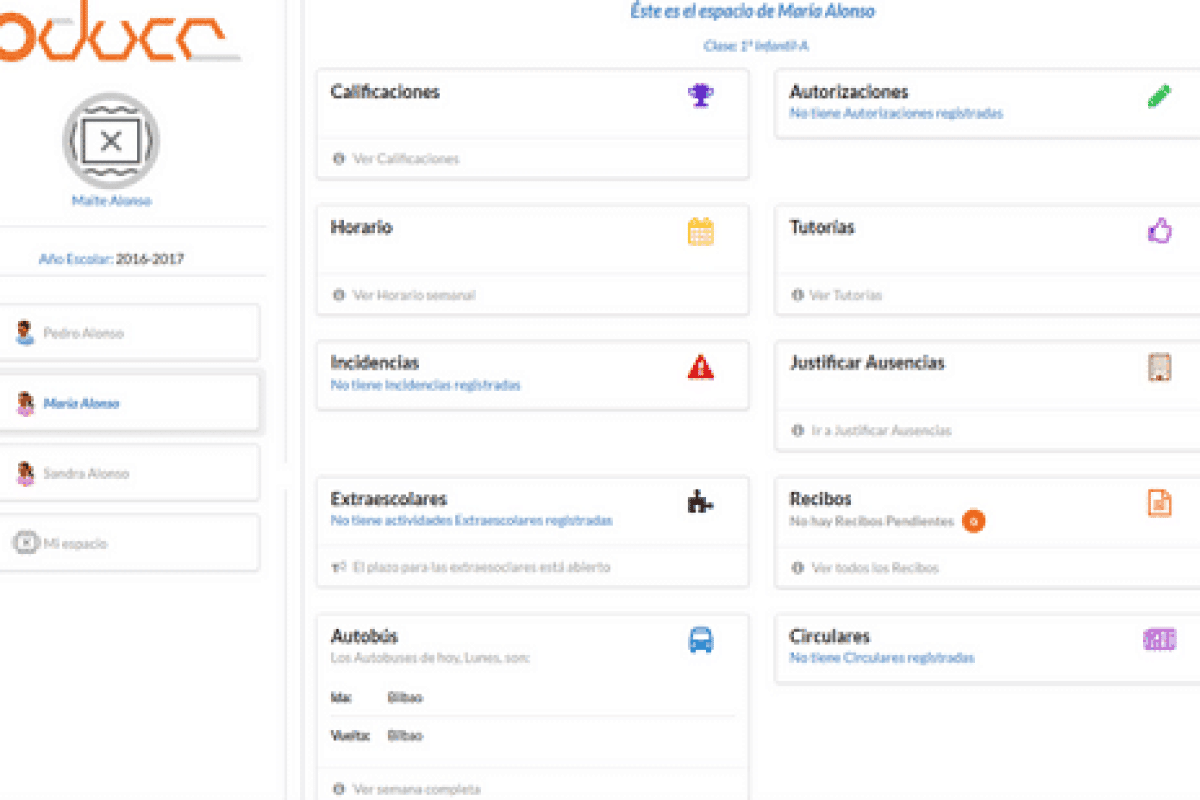The height and width of the screenshot is (800, 1200).
Task: Click the blue bus Autobús icon
Action: [x=701, y=640]
